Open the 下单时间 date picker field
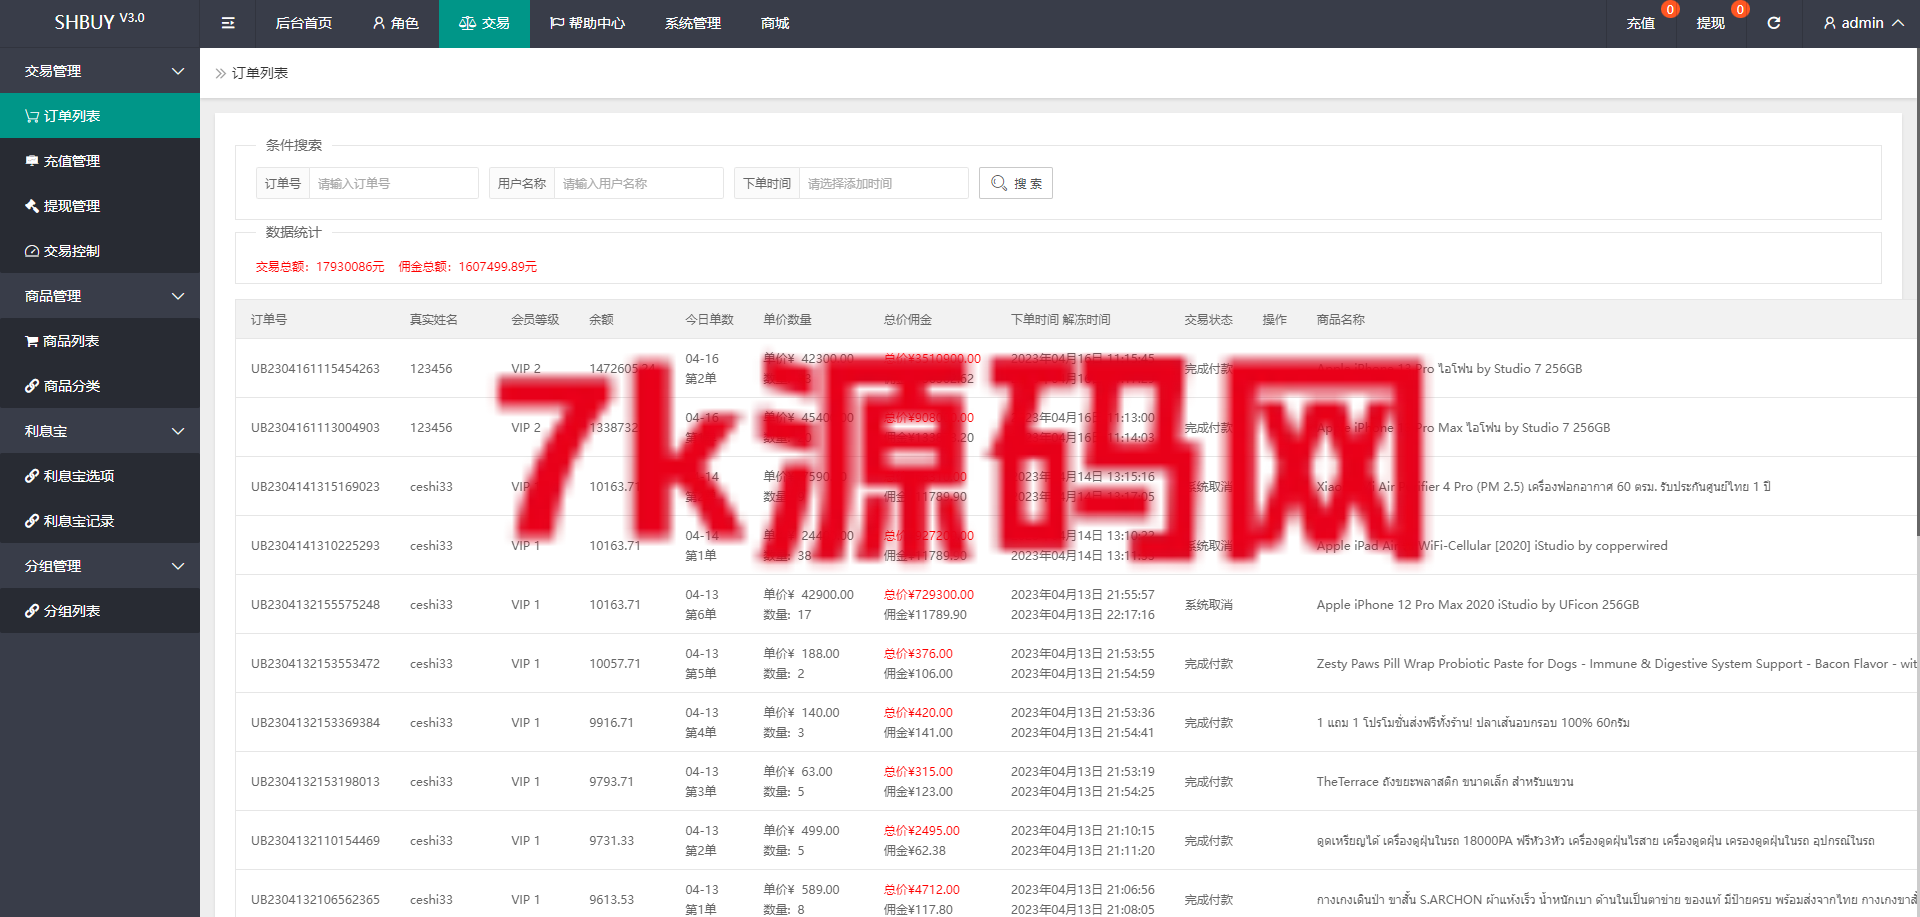This screenshot has width=1920, height=917. [884, 183]
